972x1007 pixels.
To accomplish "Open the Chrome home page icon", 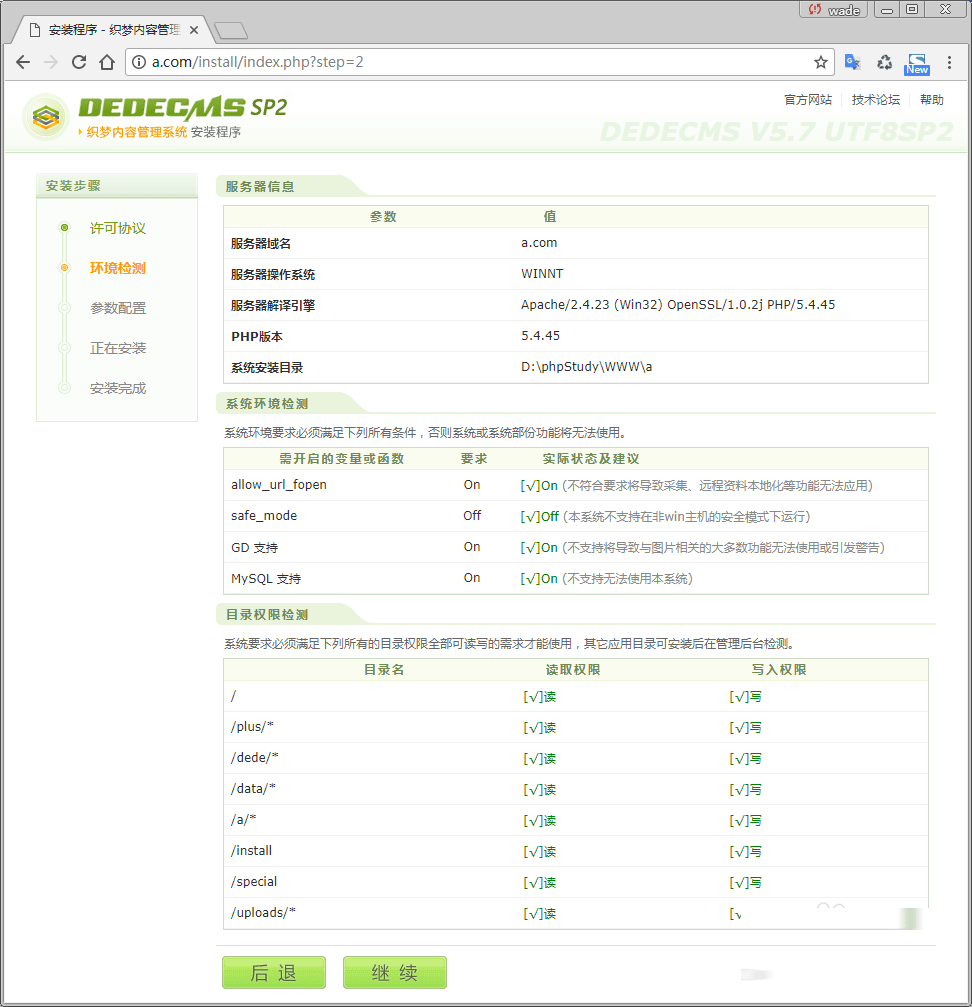I will click(x=110, y=61).
